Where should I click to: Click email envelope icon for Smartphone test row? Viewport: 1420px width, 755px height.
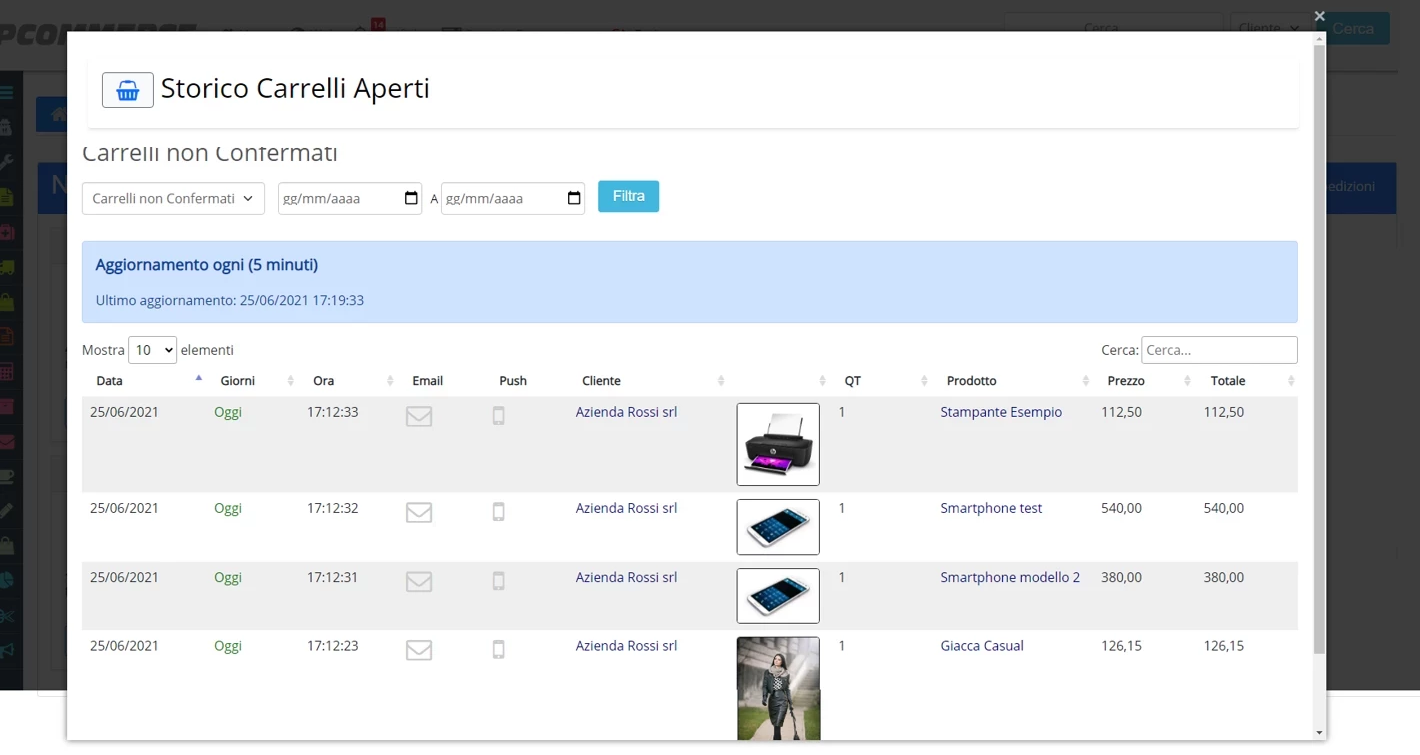point(419,512)
